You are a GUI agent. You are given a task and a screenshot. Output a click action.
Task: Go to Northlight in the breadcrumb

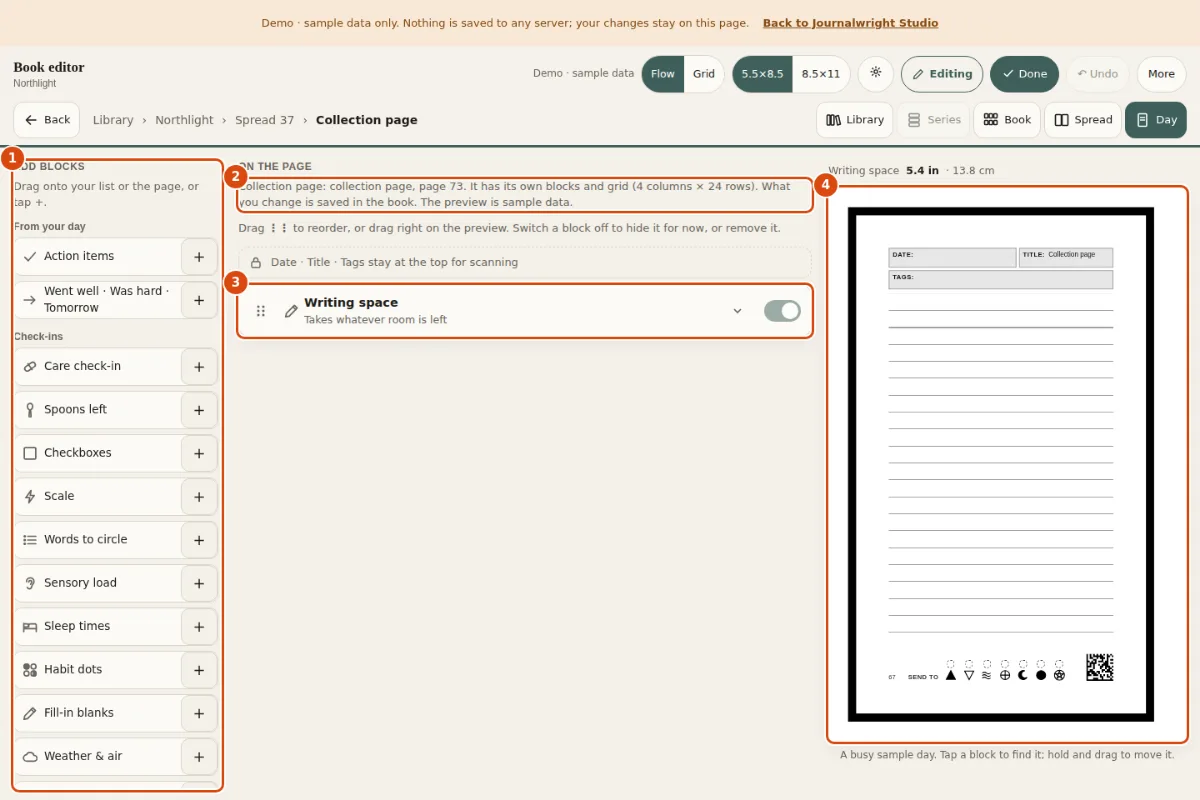click(x=184, y=120)
